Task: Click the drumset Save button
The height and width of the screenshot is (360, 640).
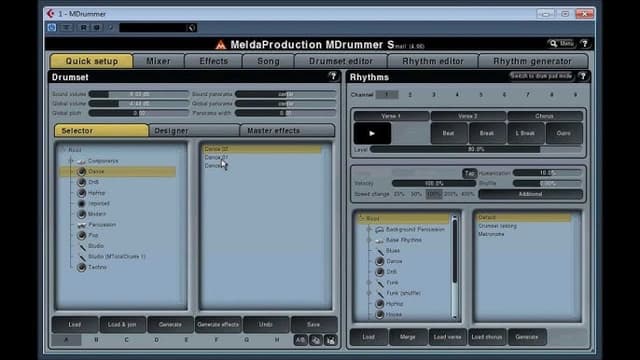Action: (x=313, y=324)
